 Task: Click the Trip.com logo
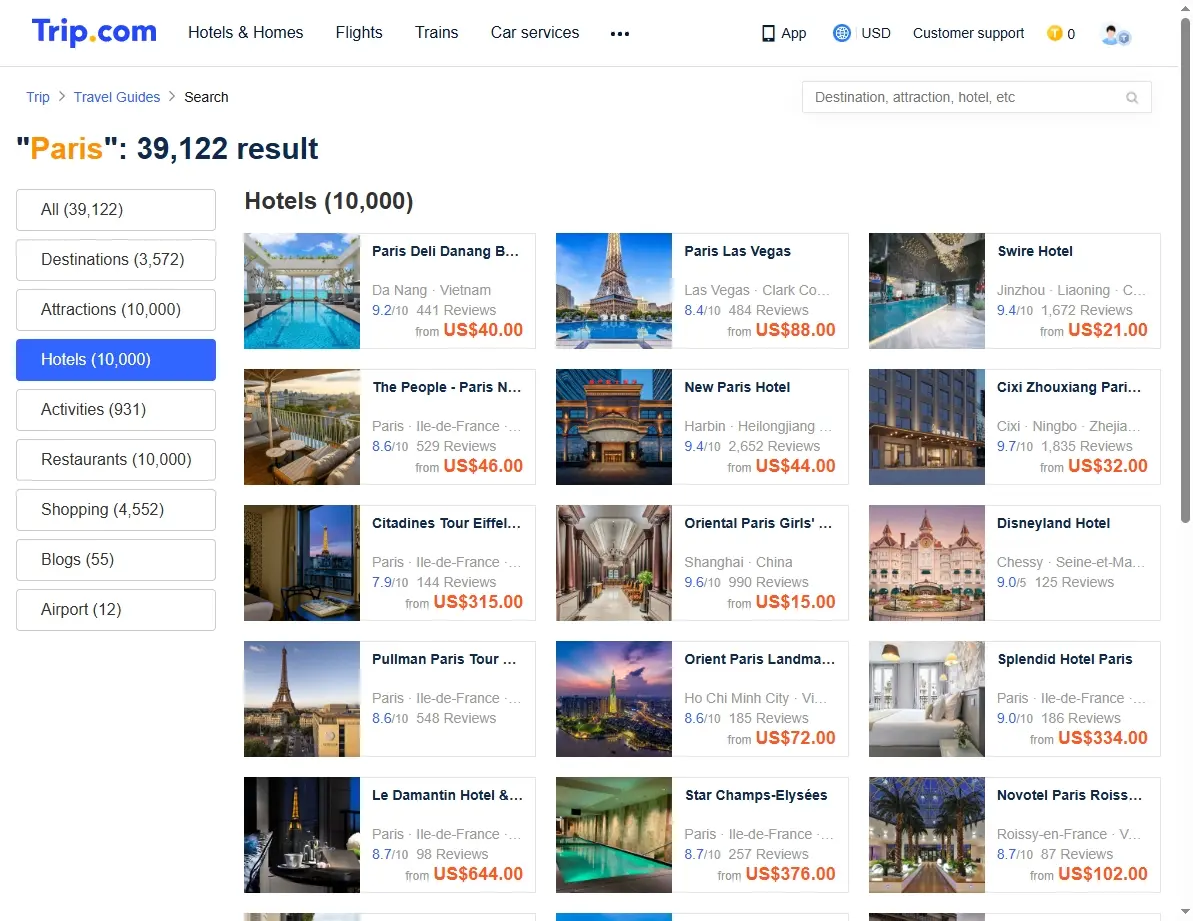pyautogui.click(x=94, y=32)
